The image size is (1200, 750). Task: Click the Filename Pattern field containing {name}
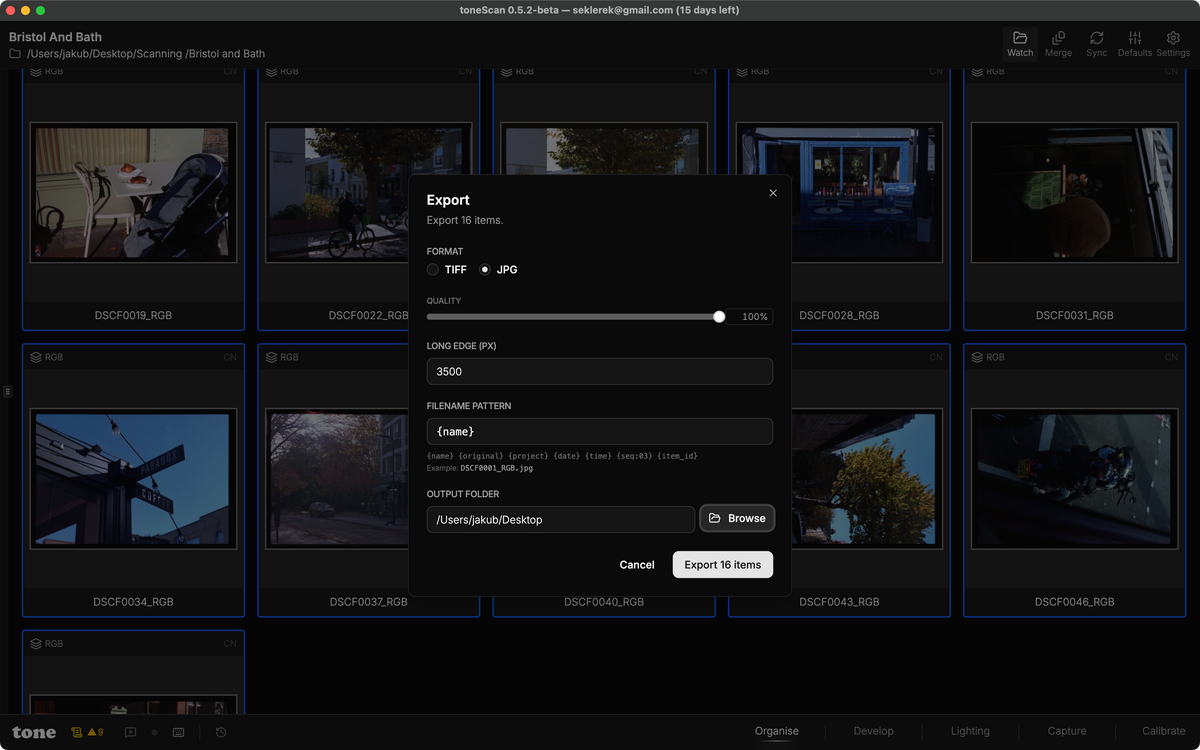click(600, 431)
